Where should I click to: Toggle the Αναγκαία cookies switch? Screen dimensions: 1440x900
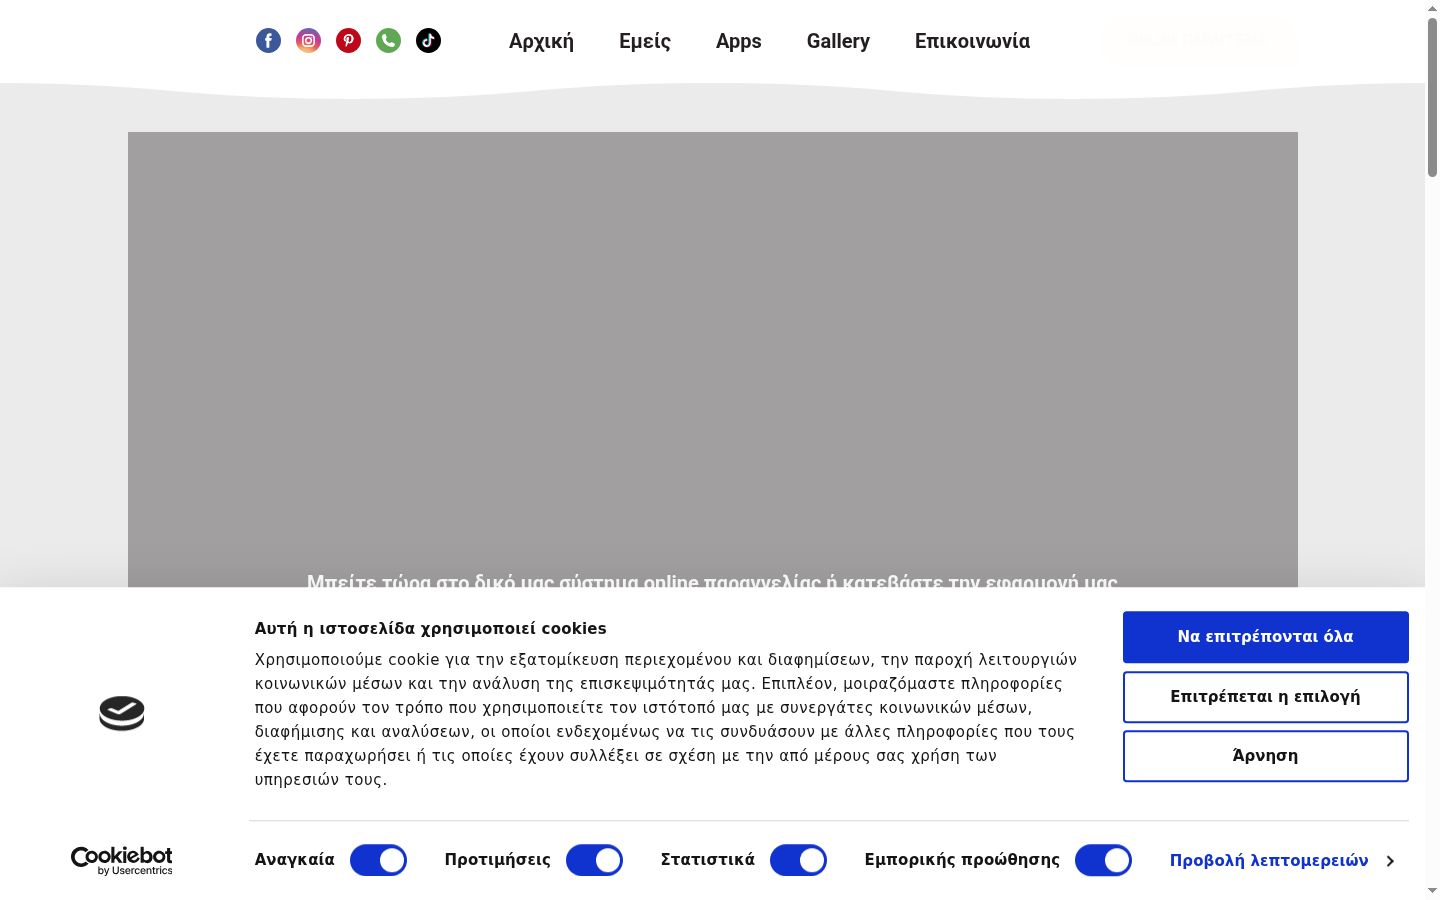pyautogui.click(x=378, y=860)
